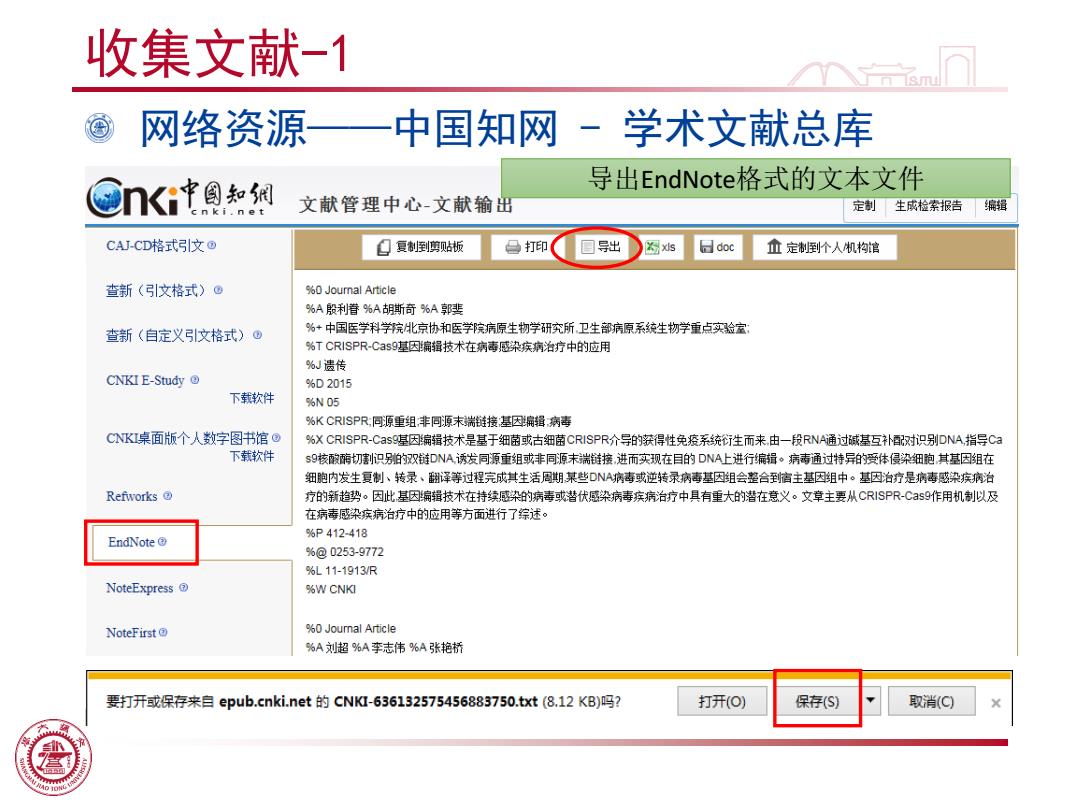
Task: Switch to 查新（自定义引文格式） format
Action: [176, 335]
